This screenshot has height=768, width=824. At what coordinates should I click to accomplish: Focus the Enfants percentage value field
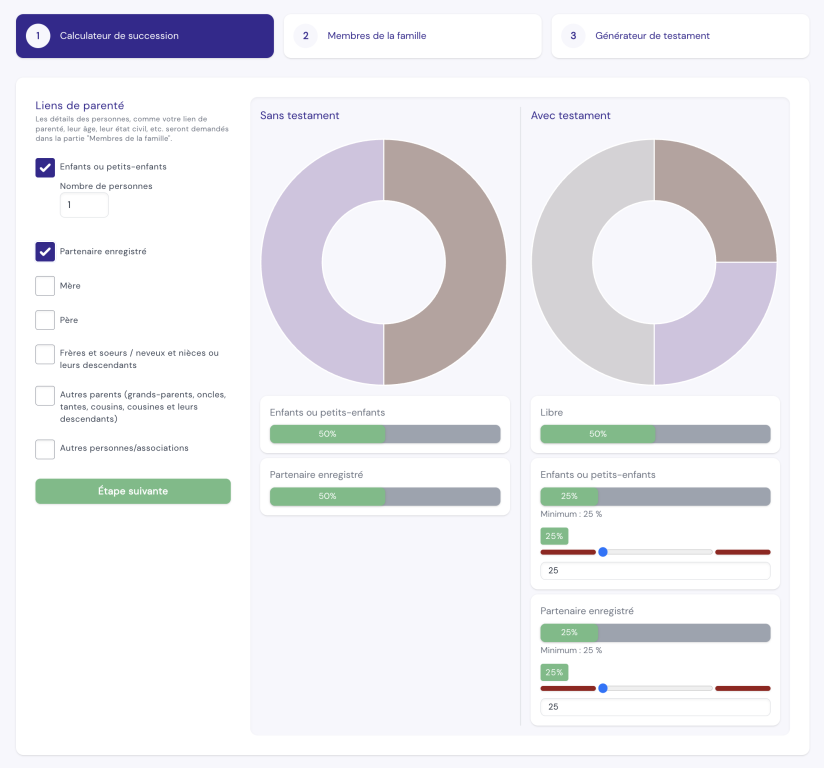click(x=655, y=571)
